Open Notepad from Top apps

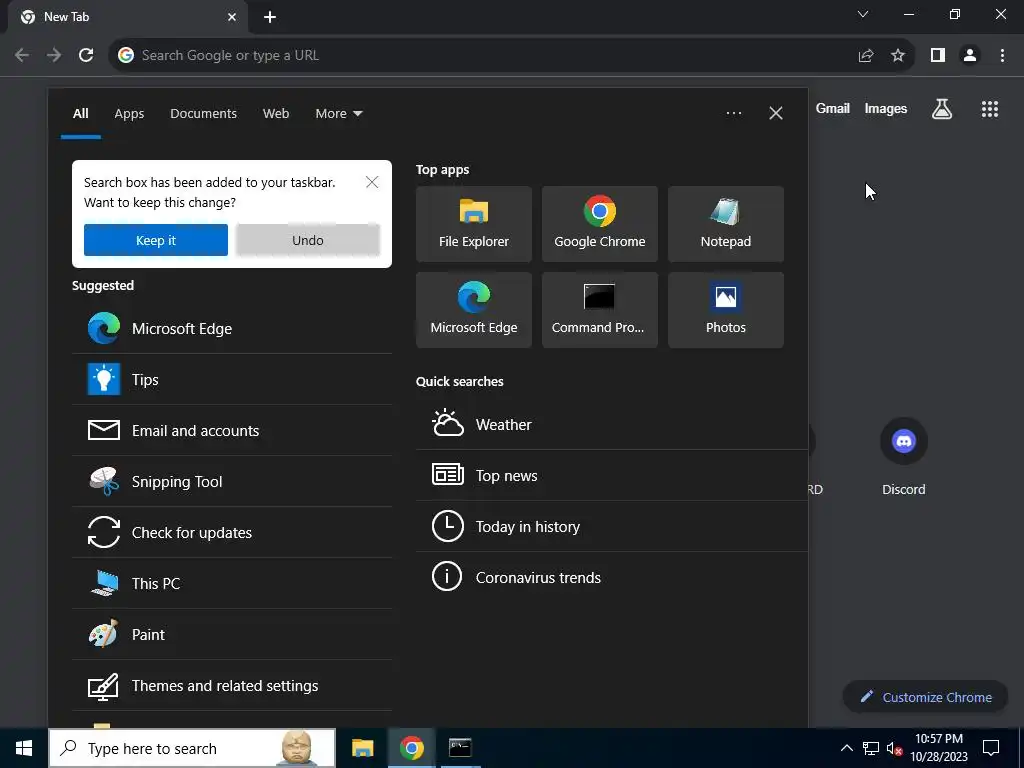click(x=726, y=224)
